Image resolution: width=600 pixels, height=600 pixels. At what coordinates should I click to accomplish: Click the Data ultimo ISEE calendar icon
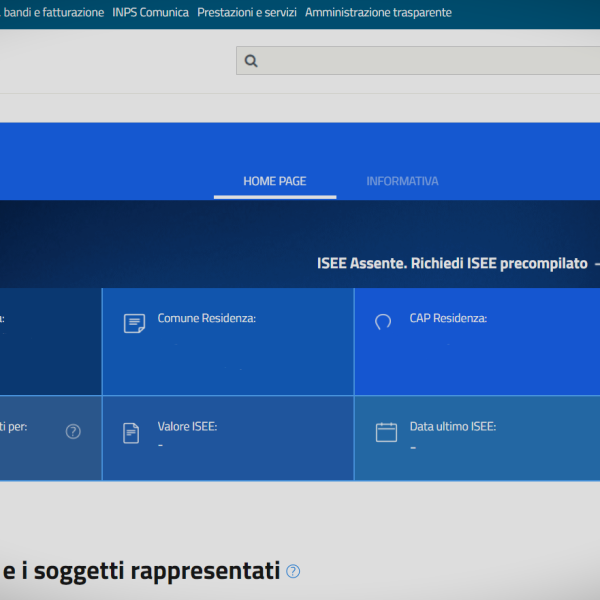386,432
